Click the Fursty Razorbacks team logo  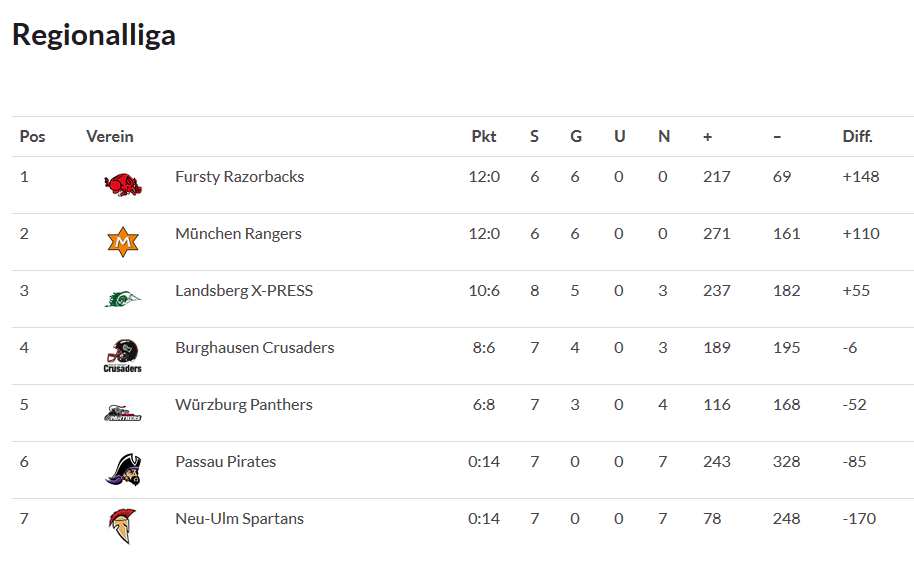tap(123, 184)
